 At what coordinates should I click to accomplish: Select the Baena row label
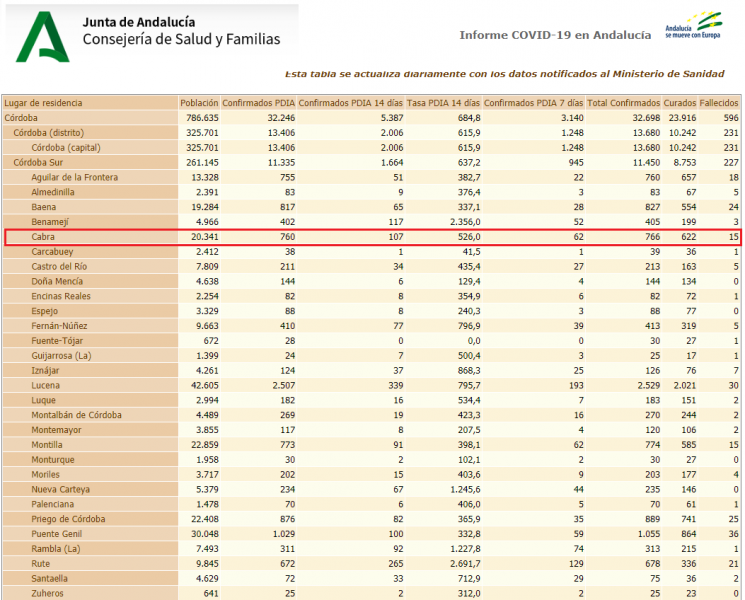point(44,207)
